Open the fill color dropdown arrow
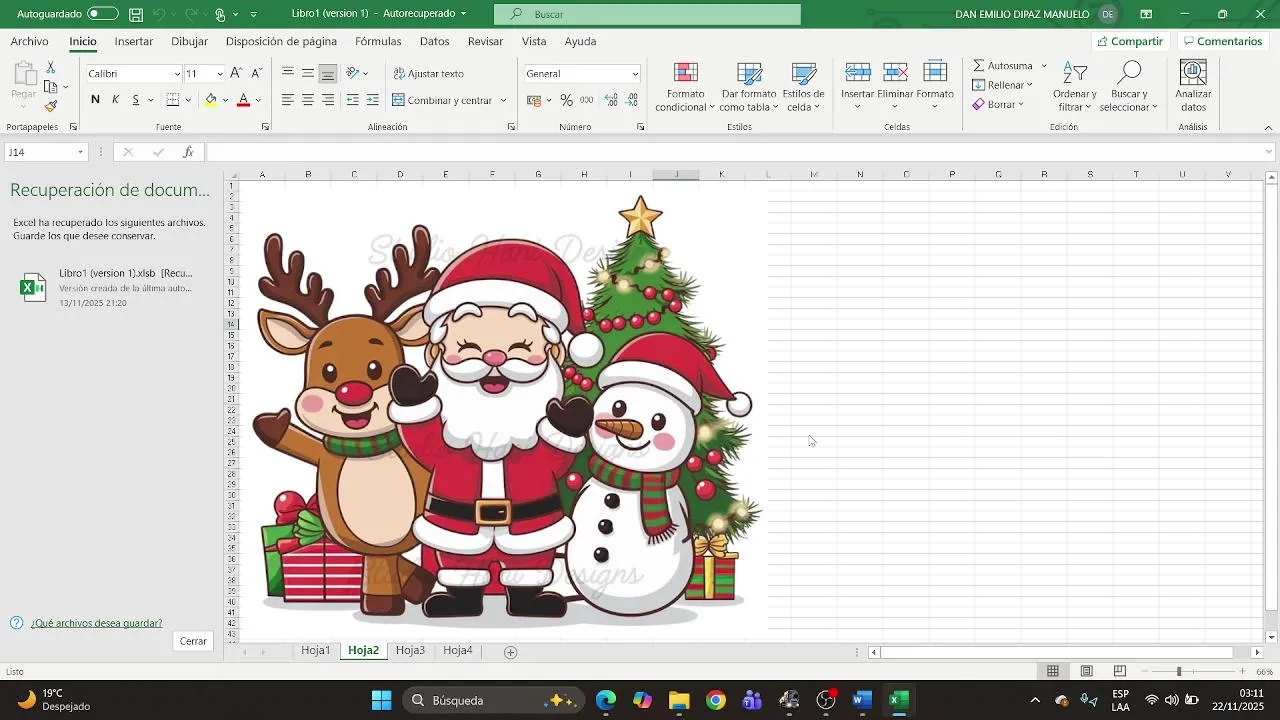 coord(225,100)
